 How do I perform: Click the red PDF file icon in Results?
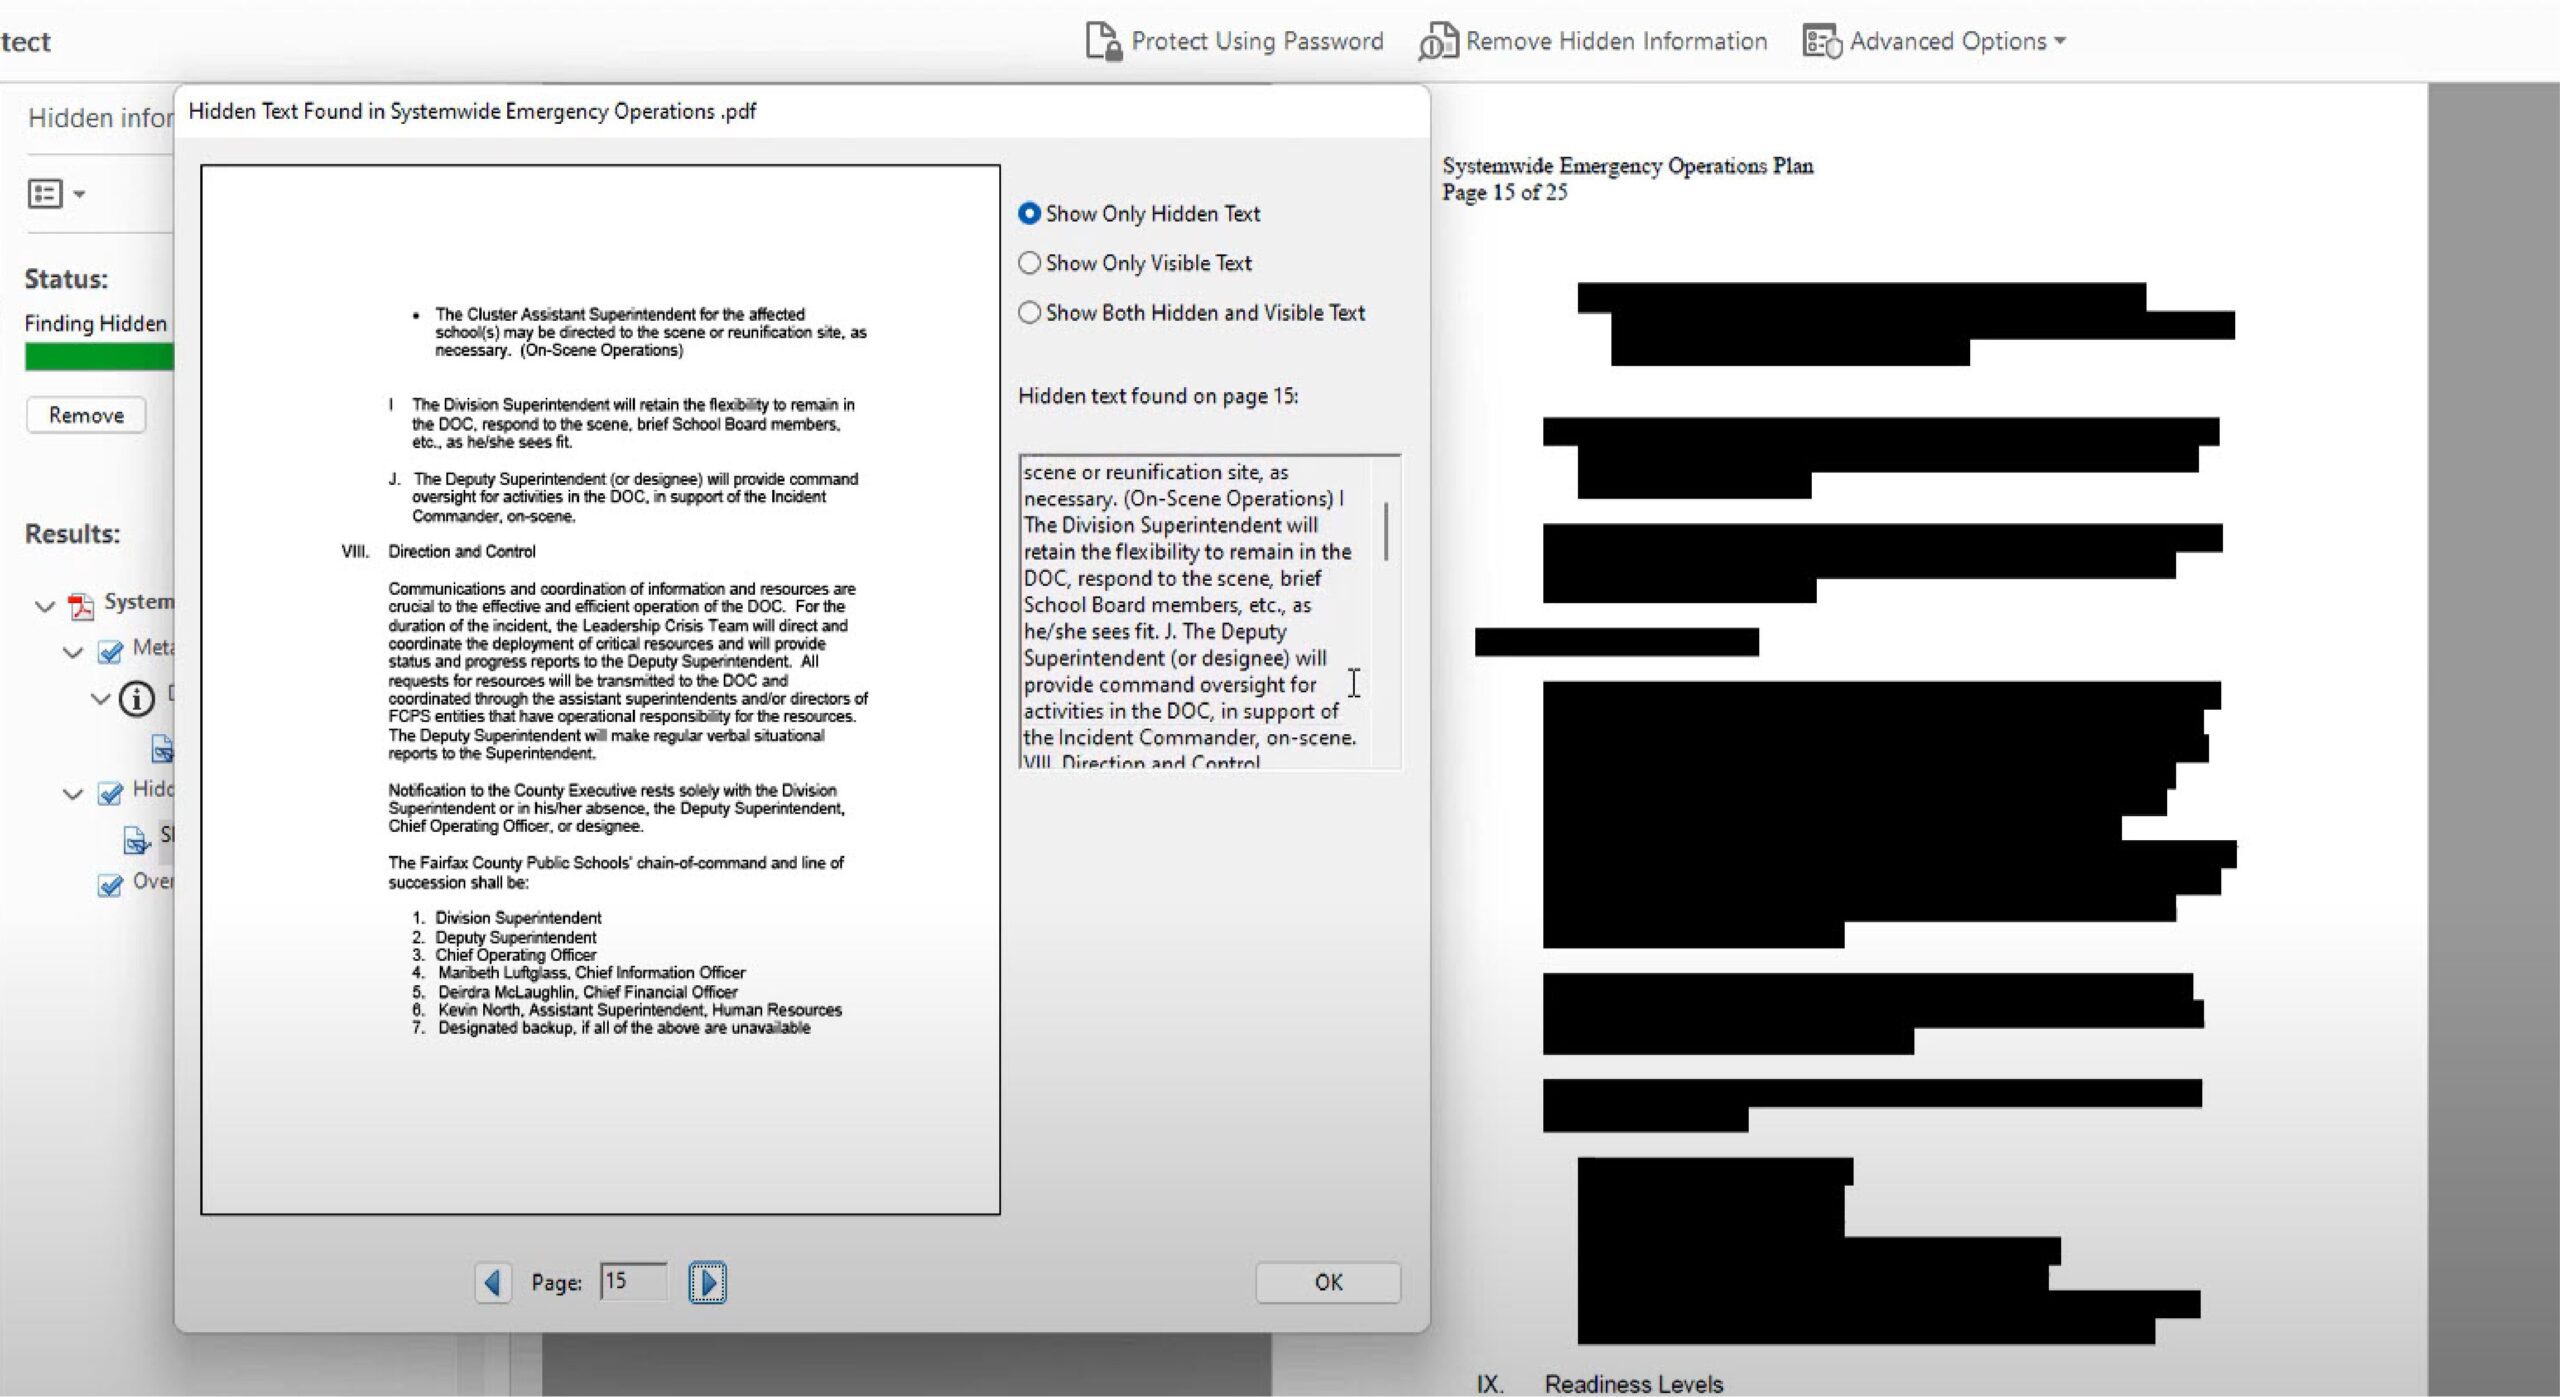point(80,604)
